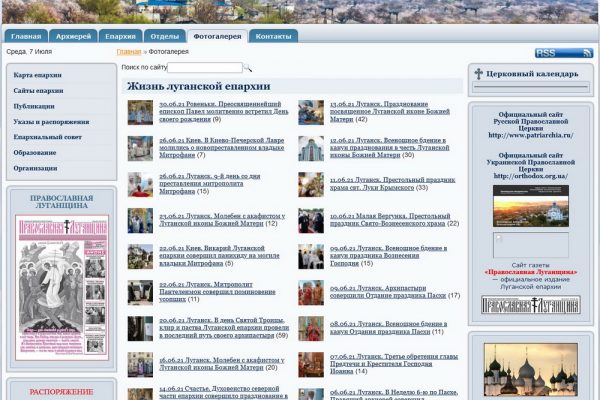This screenshot has width=600, height=400.
Task: Click the RSS feed icon
Action: click(563, 53)
